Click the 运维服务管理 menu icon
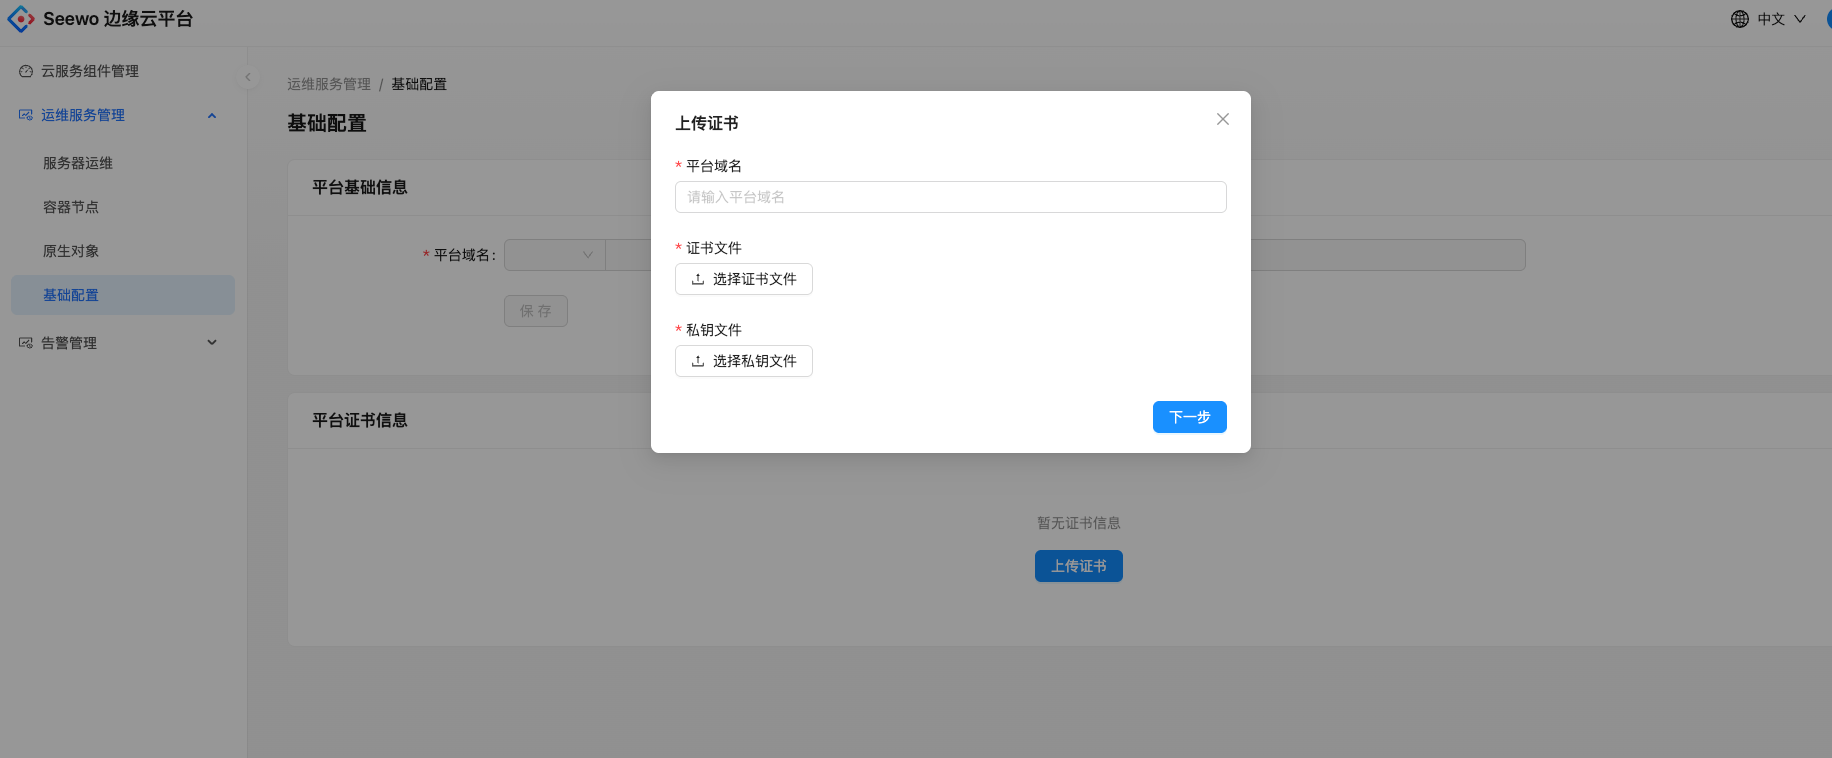This screenshot has height=758, width=1832. click(x=26, y=115)
